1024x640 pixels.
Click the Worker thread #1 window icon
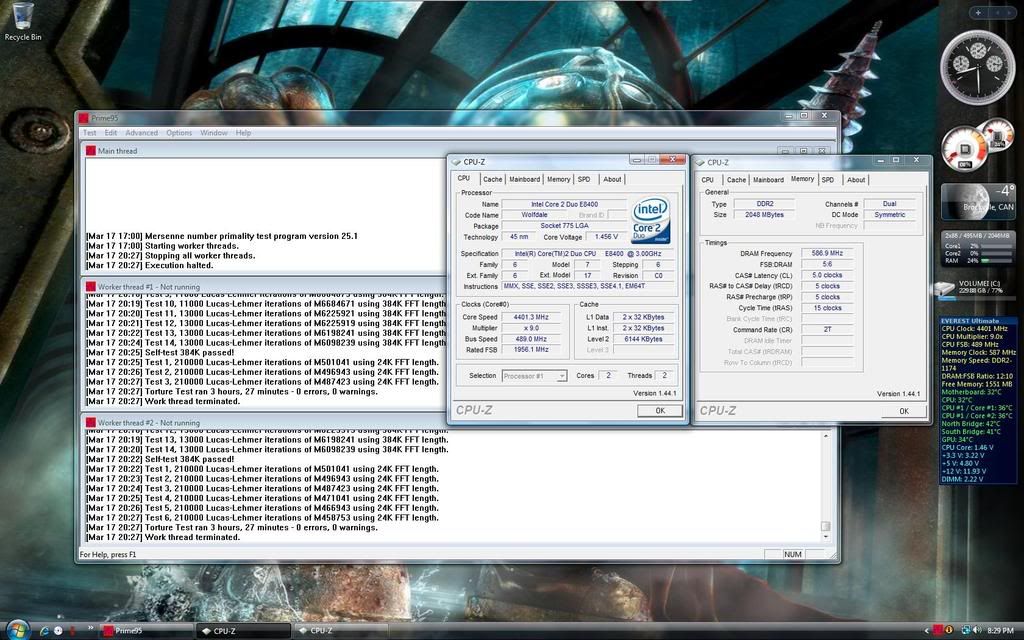(x=91, y=287)
